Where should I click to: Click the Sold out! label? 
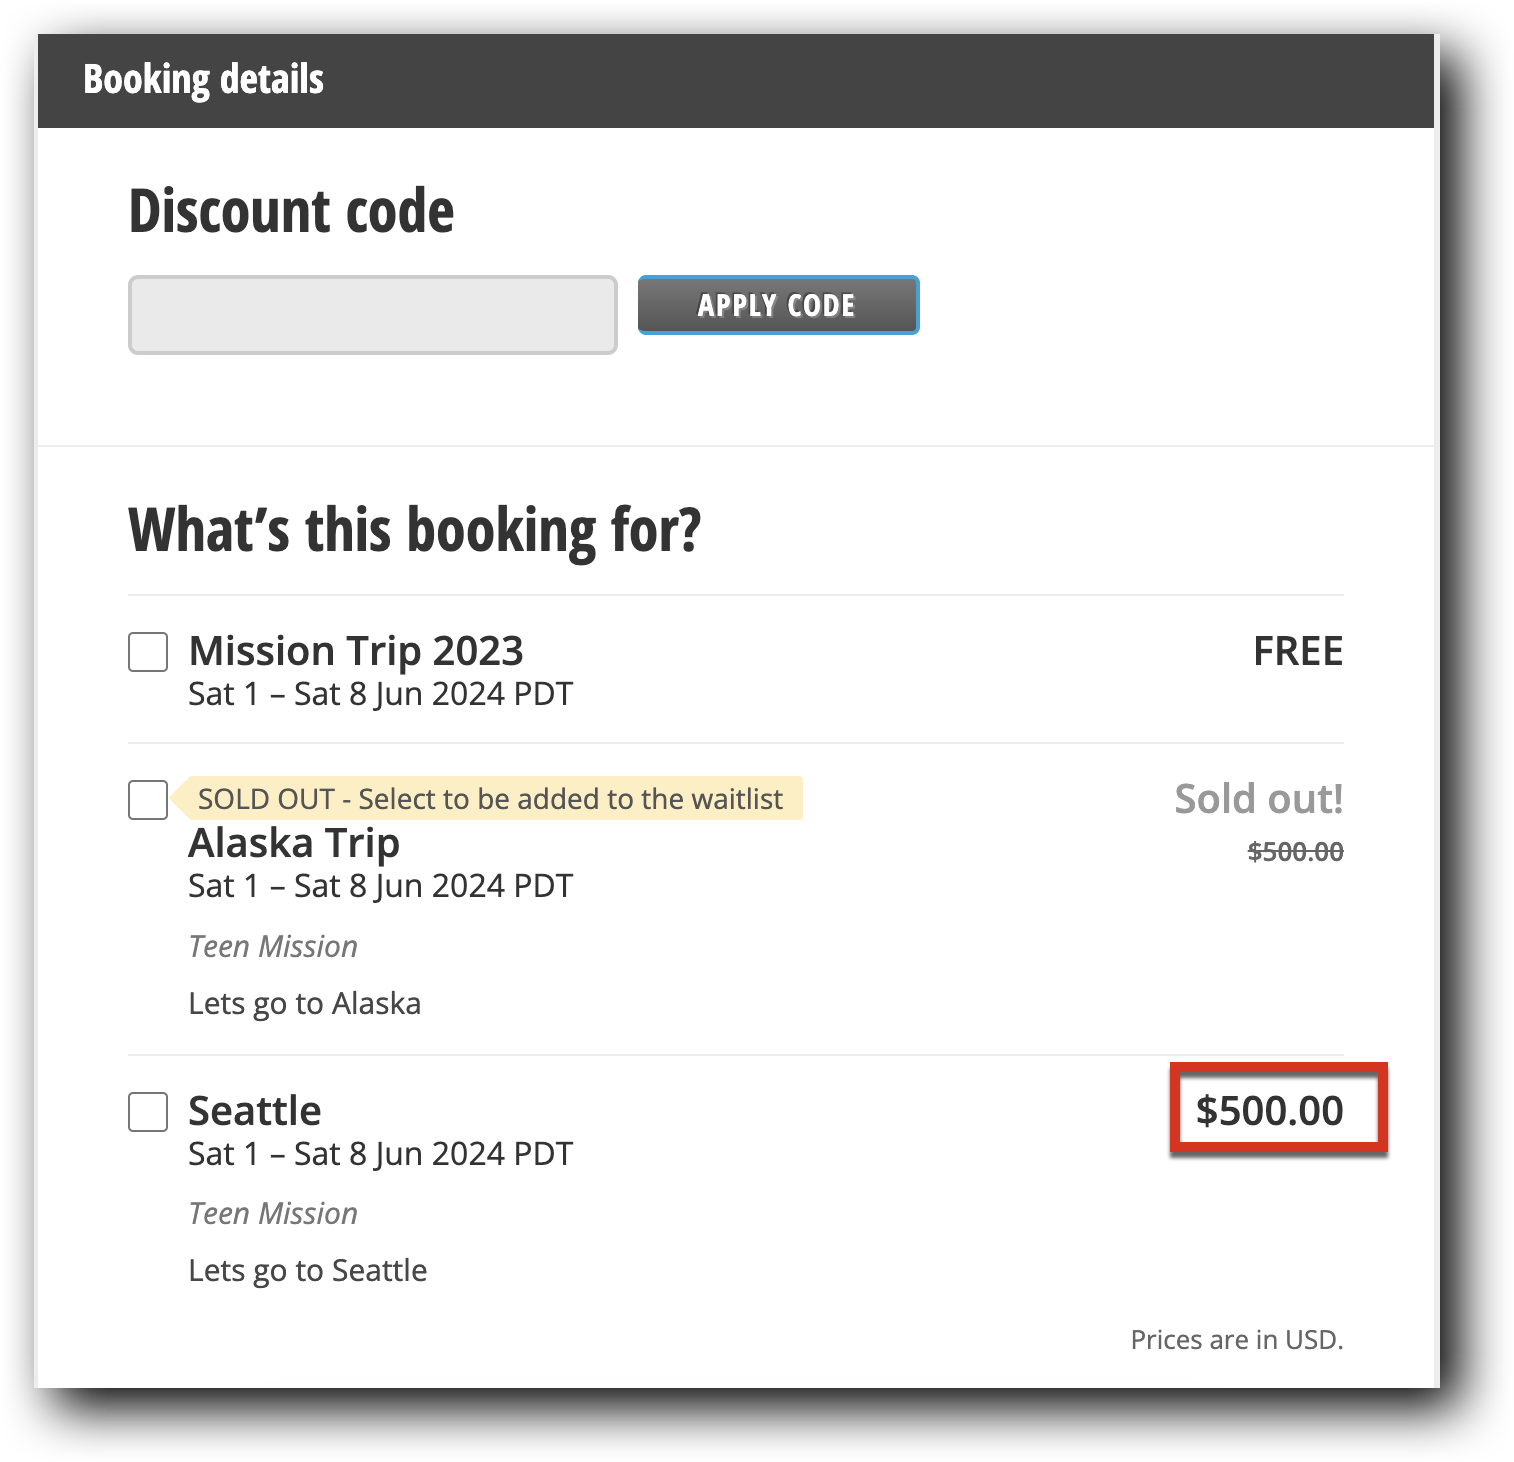click(1256, 799)
